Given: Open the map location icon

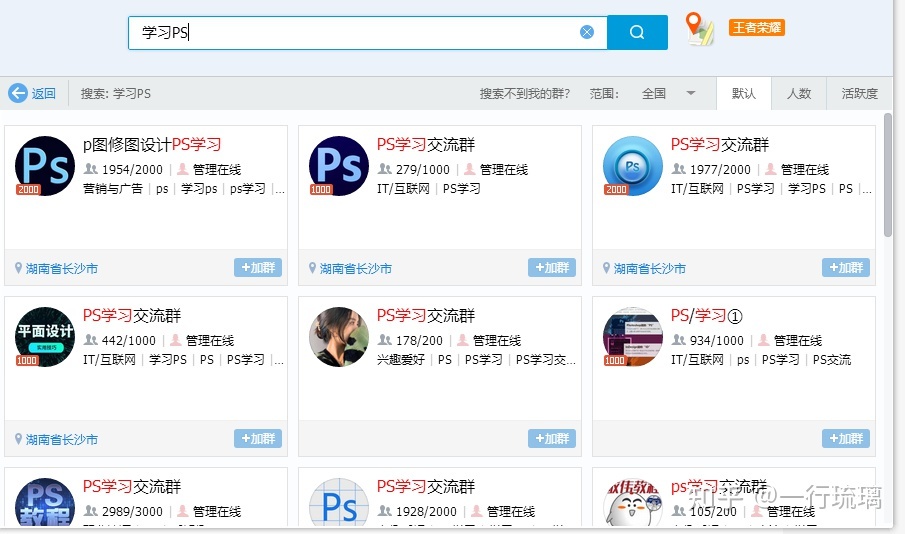Looking at the screenshot, I should pos(699,29).
